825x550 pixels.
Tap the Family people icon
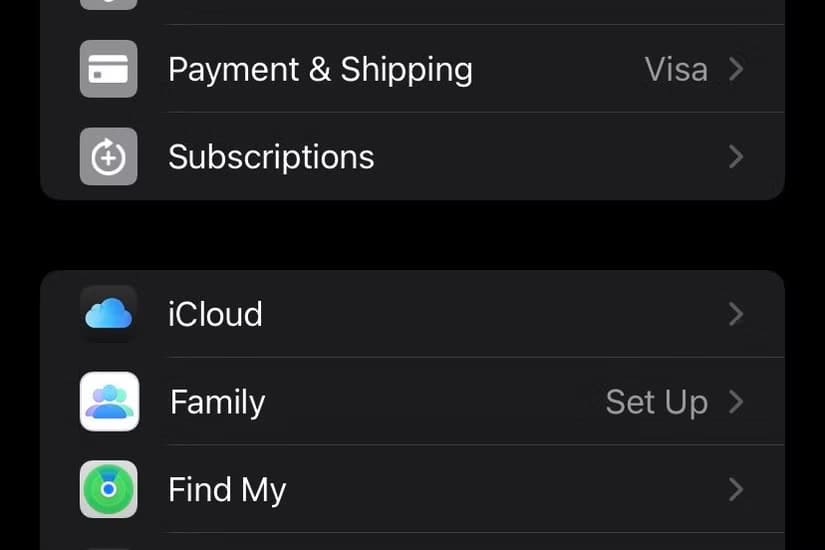(x=109, y=402)
